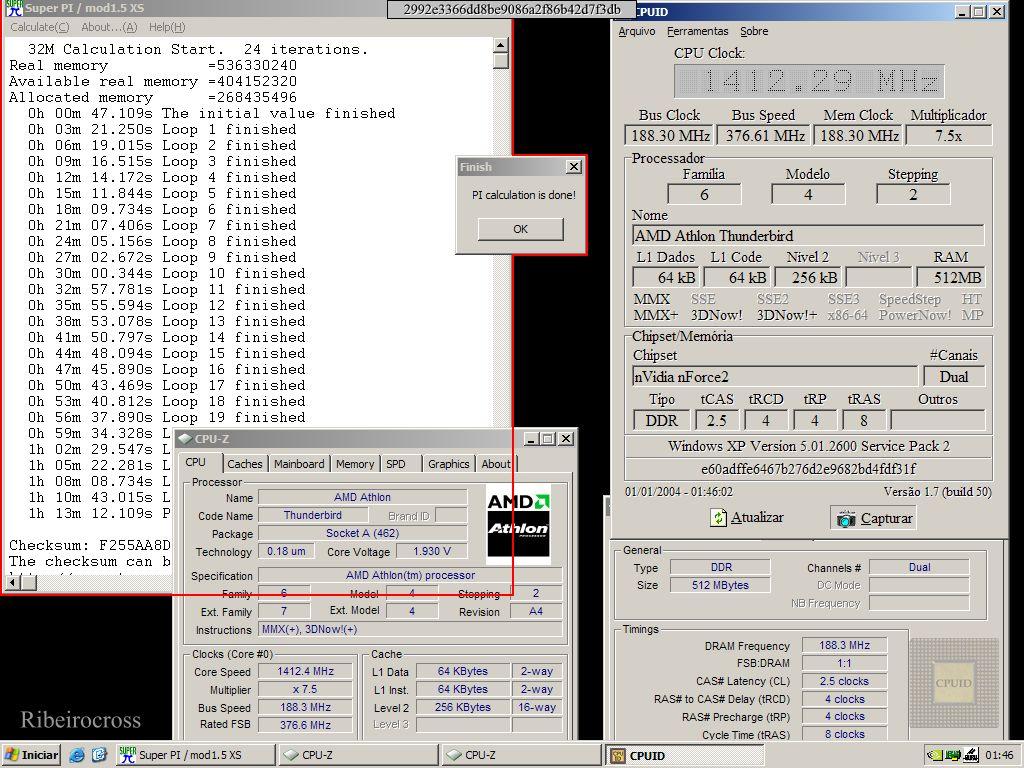Click the taskbar clock showing 01:46
The image size is (1024, 768).
(999, 756)
